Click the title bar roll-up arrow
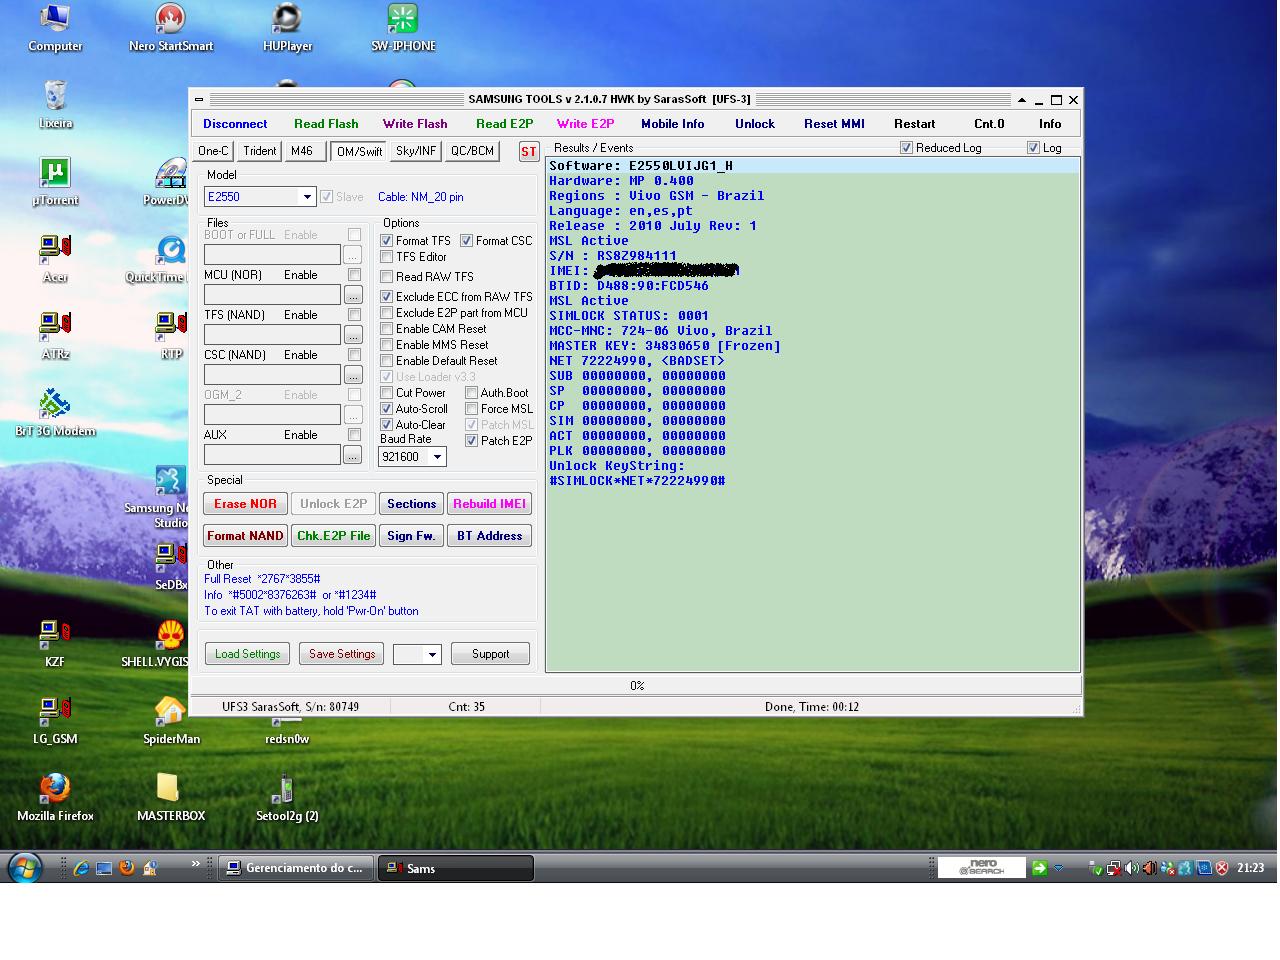 (x=1021, y=100)
